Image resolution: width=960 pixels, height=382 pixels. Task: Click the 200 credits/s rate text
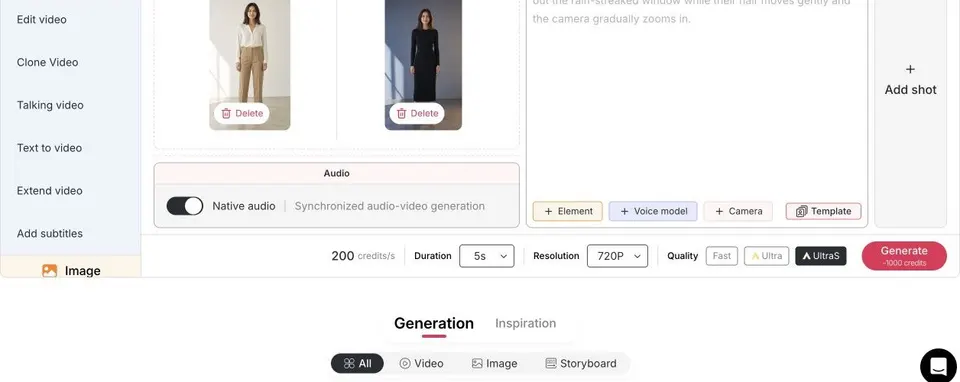(x=363, y=256)
